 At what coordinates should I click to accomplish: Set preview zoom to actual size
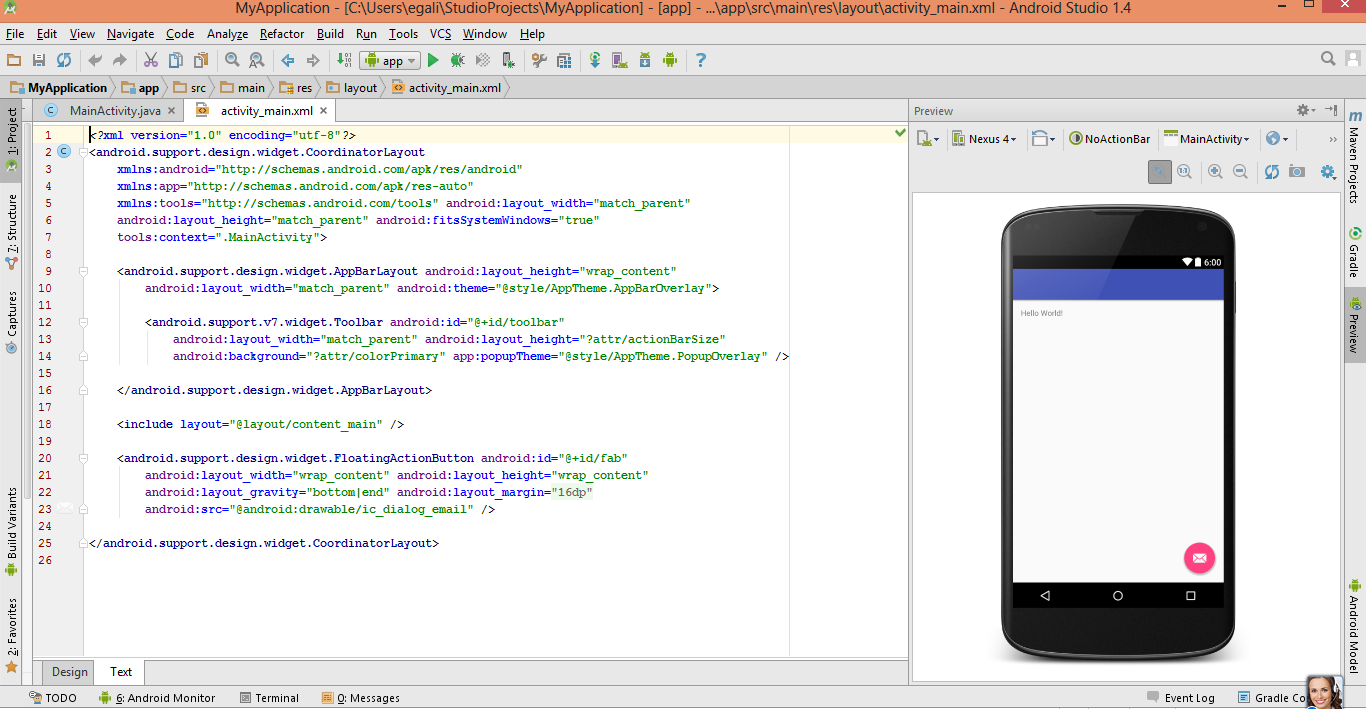coord(1185,172)
